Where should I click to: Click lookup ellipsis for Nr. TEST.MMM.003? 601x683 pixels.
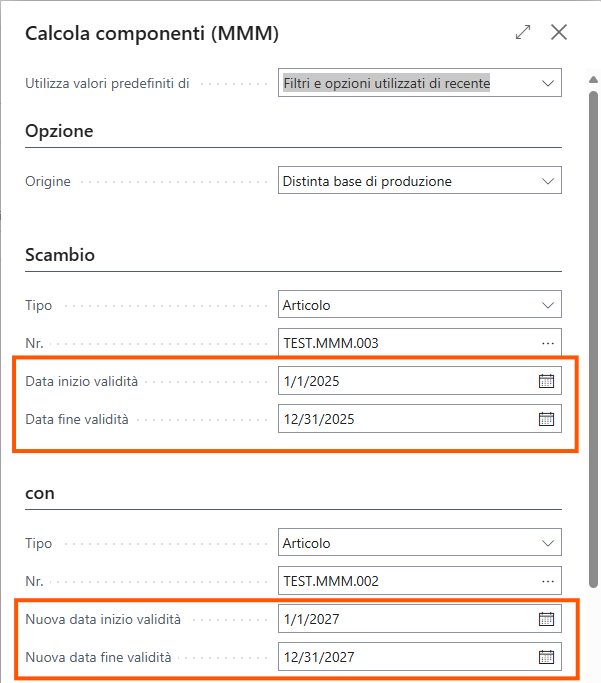coord(547,343)
